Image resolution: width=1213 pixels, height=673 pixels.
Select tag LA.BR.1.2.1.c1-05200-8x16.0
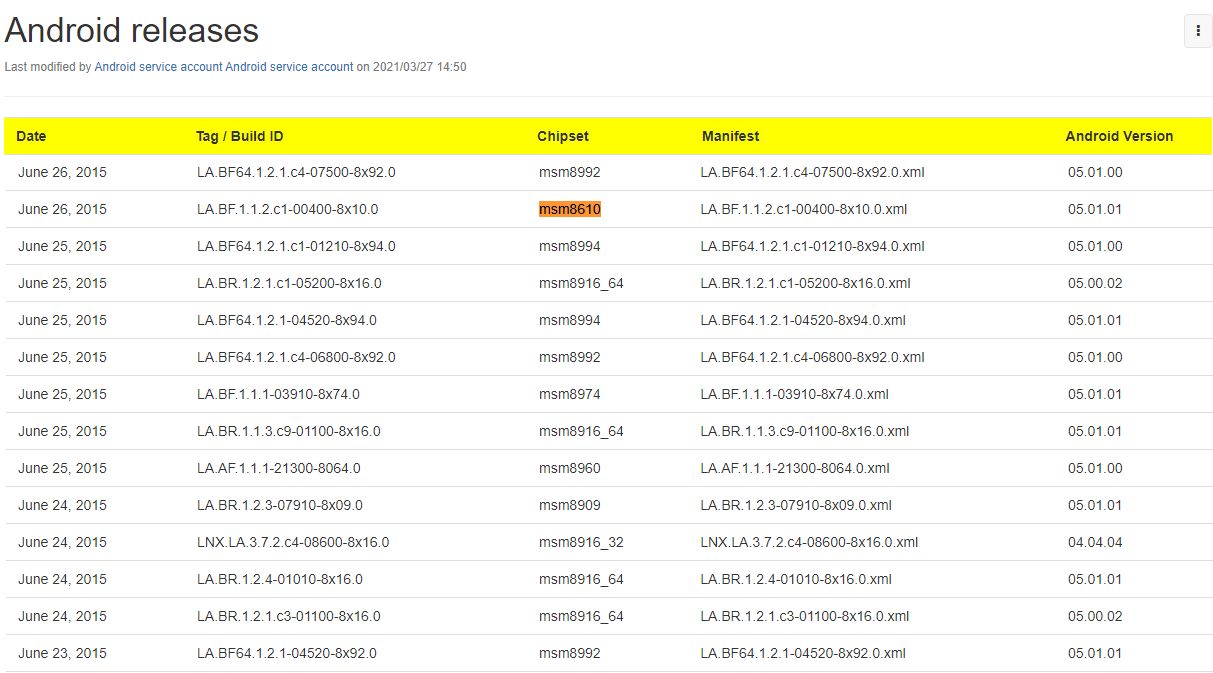pos(289,283)
